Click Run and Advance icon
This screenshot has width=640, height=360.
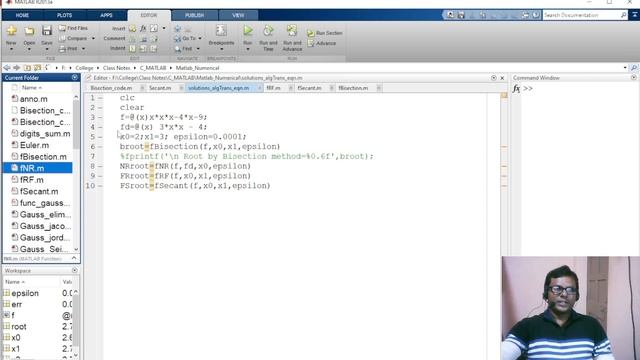[x=292, y=31]
